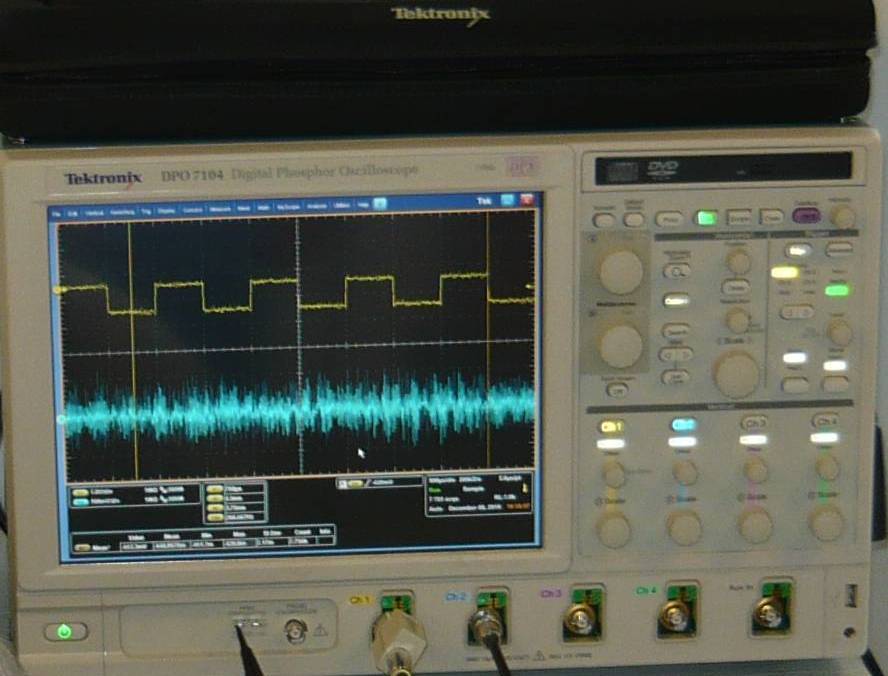This screenshot has width=888, height=676.
Task: Click the yellow Ch1 ground marker at the graticule edge
Action: (x=57, y=290)
